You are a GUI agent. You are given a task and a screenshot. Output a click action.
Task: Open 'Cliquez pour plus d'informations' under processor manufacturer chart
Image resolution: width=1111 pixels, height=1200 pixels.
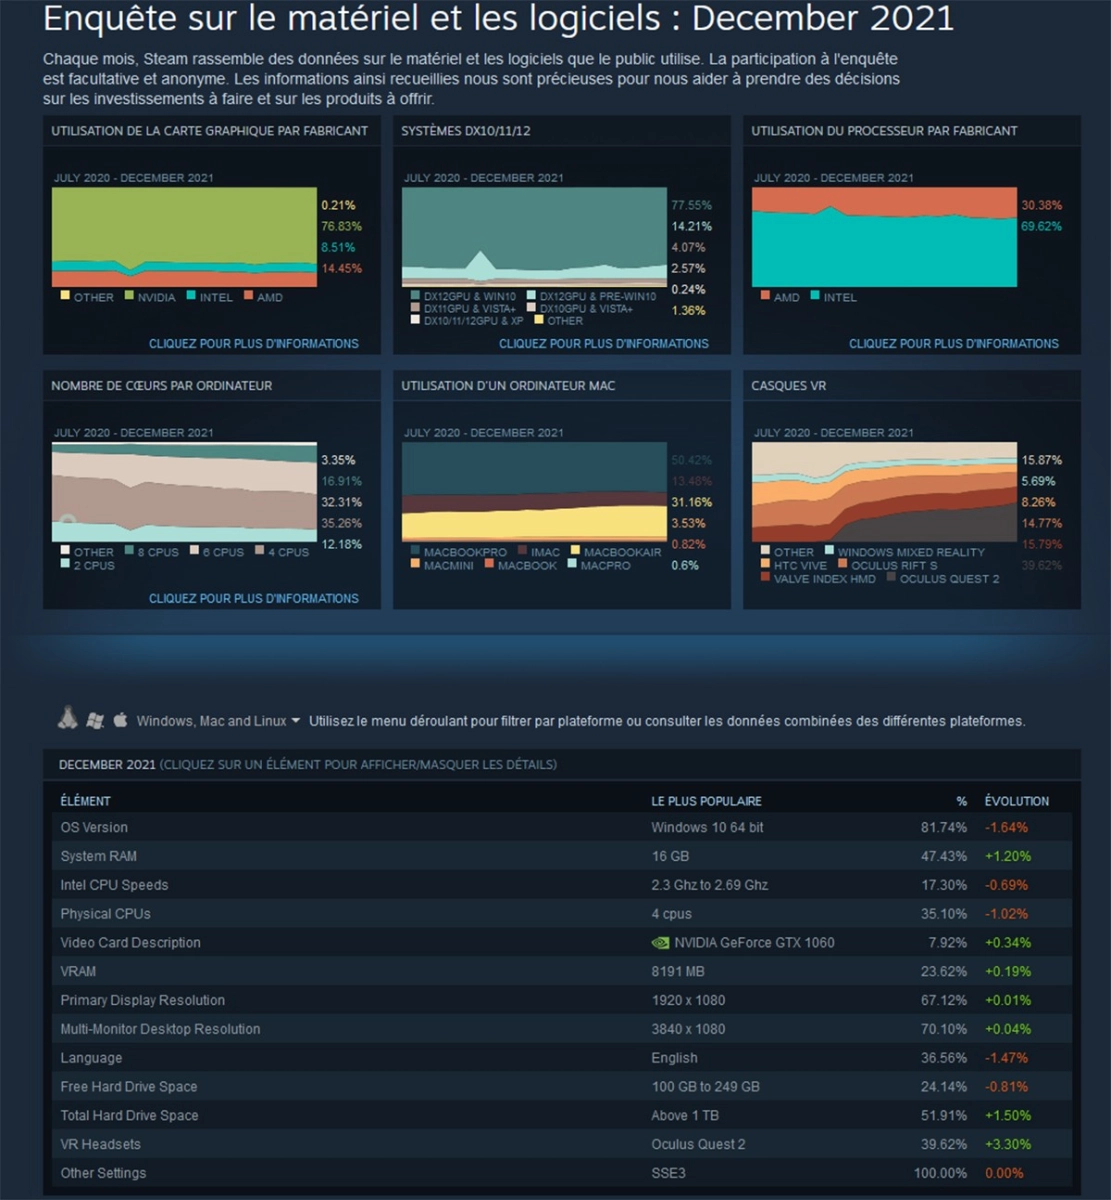[954, 343]
